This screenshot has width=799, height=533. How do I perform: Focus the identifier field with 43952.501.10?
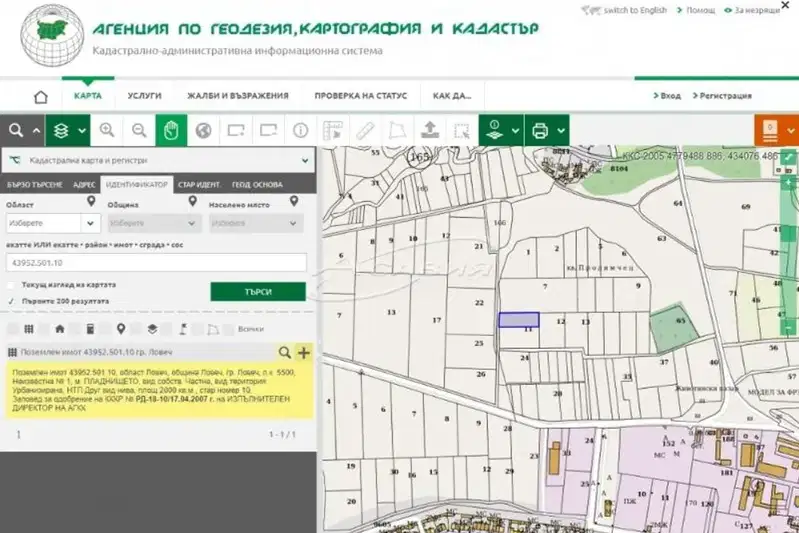[156, 263]
